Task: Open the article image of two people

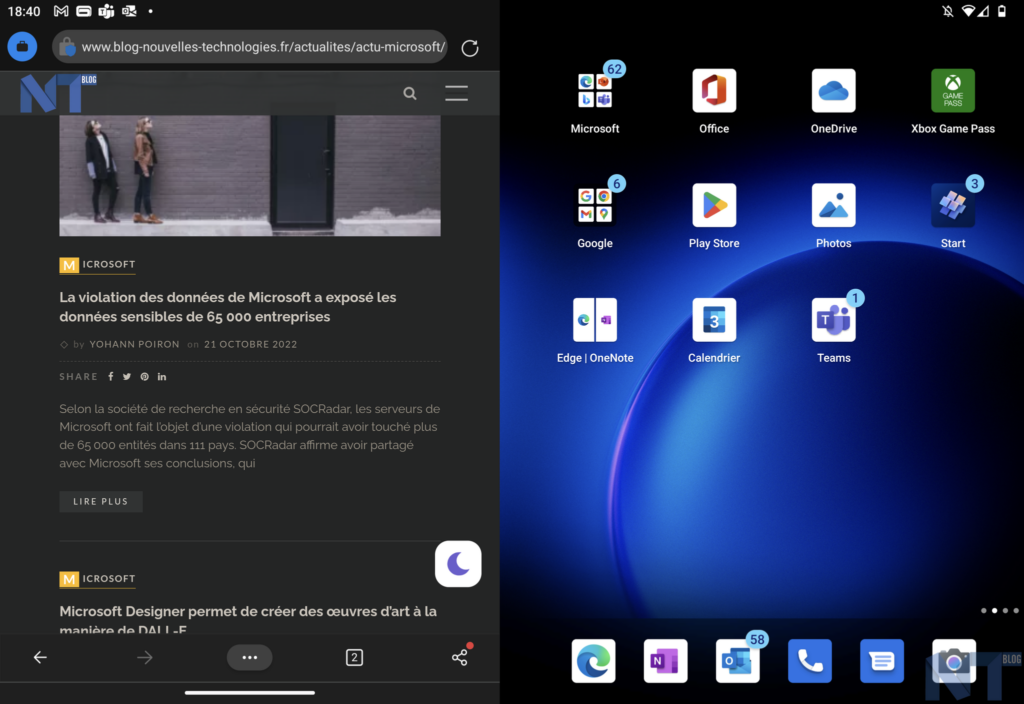Action: (x=249, y=175)
